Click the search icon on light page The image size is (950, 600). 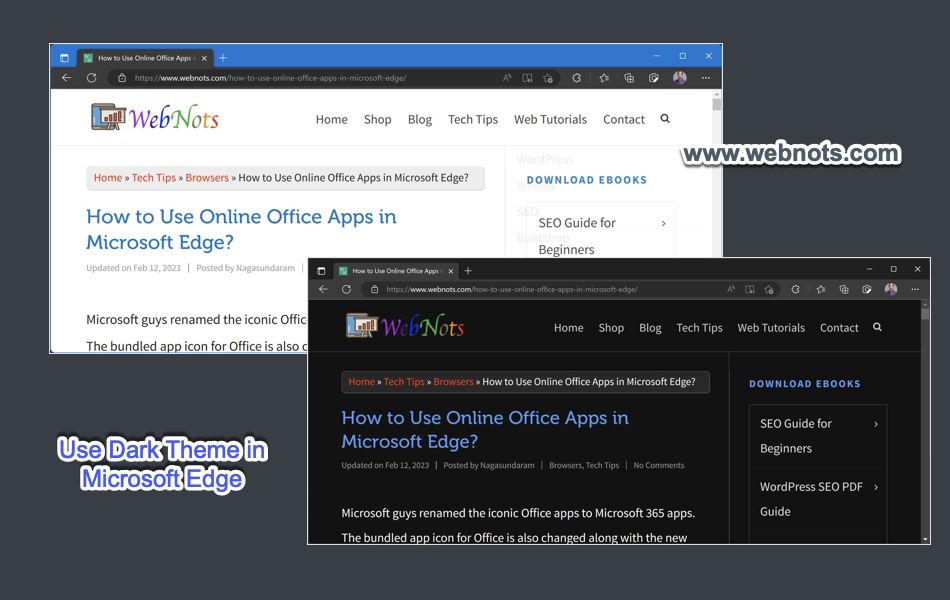click(x=665, y=119)
